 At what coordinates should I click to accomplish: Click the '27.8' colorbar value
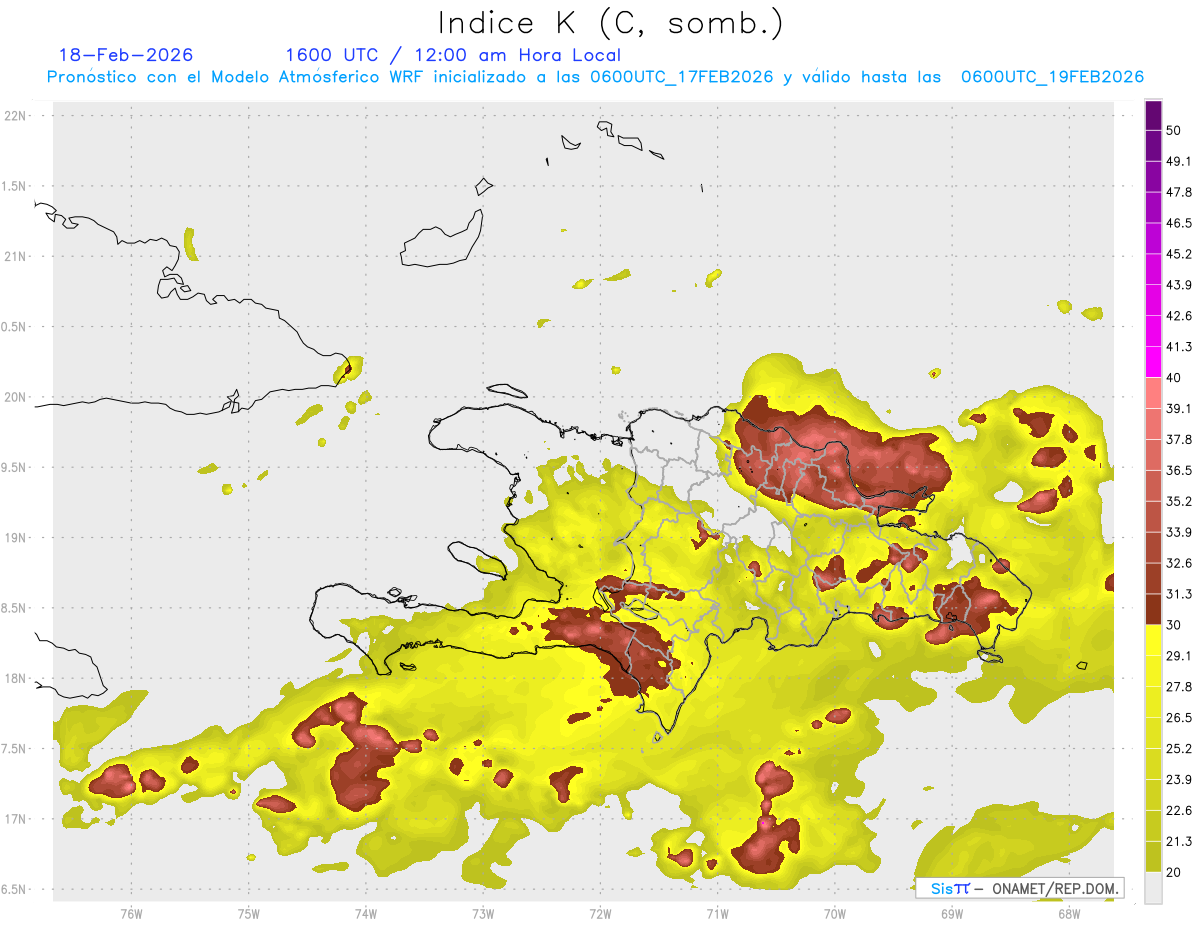[x=1179, y=687]
